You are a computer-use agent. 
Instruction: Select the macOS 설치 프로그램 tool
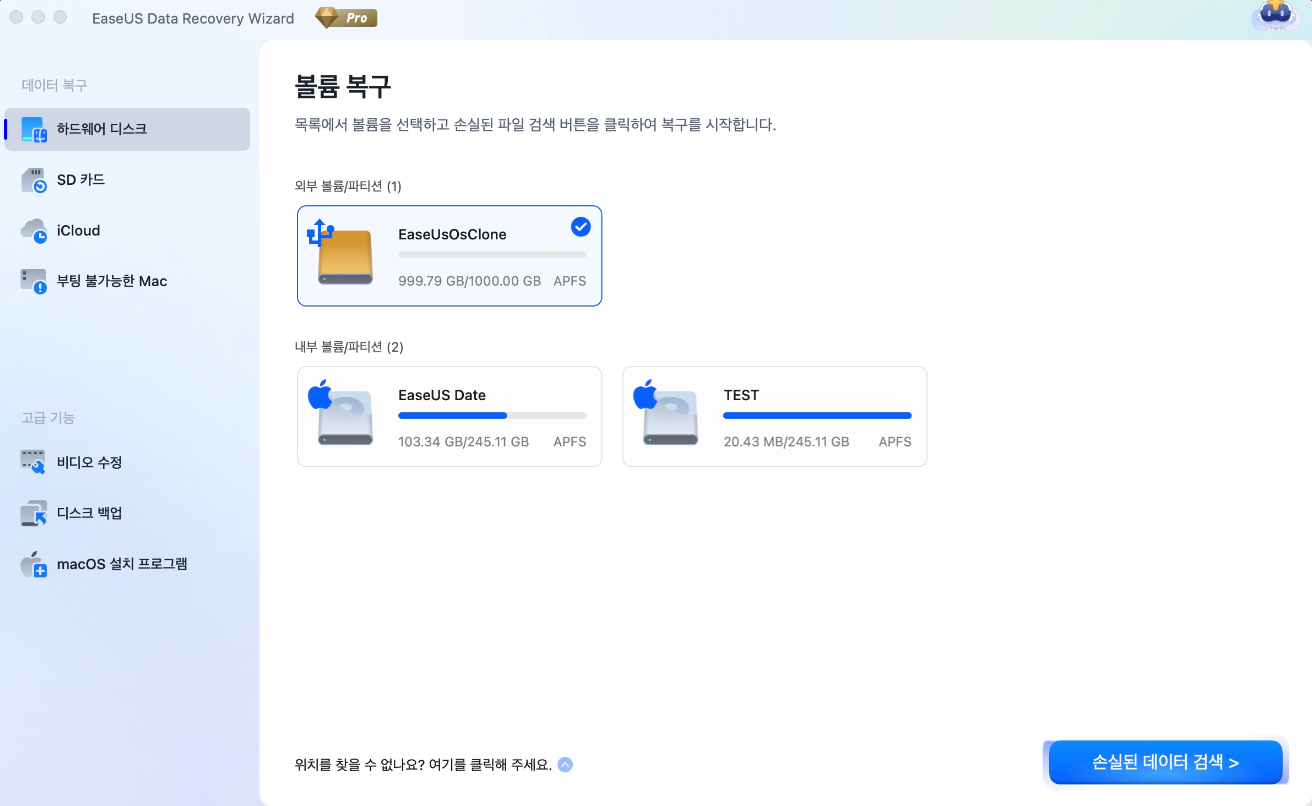pyautogui.click(x=120, y=563)
